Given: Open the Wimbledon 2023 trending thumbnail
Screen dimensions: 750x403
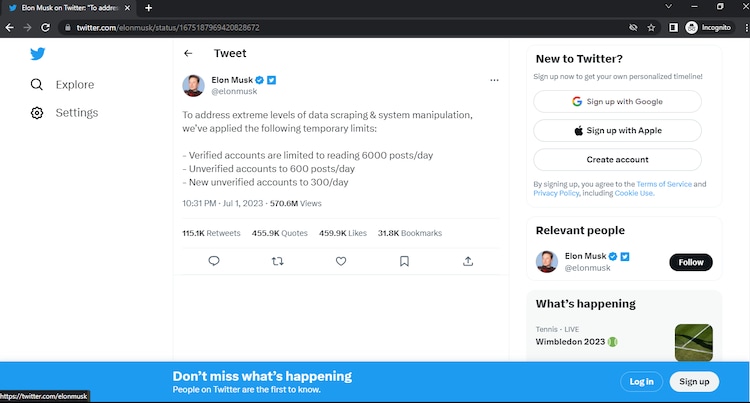Looking at the screenshot, I should click(x=693, y=342).
